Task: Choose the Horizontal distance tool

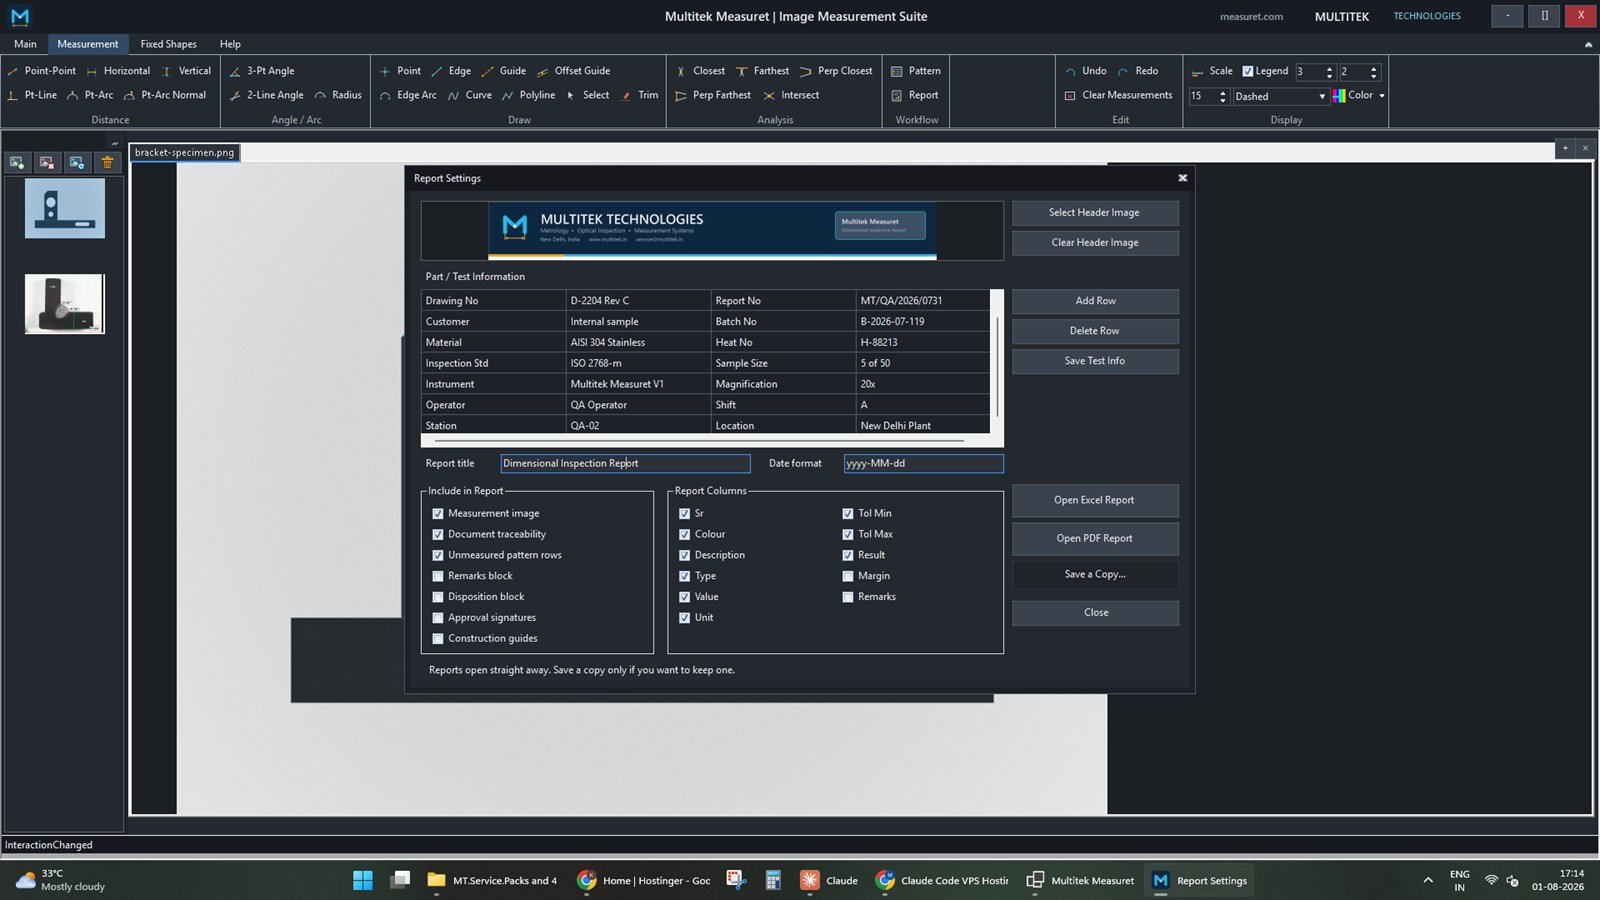Action: [118, 71]
